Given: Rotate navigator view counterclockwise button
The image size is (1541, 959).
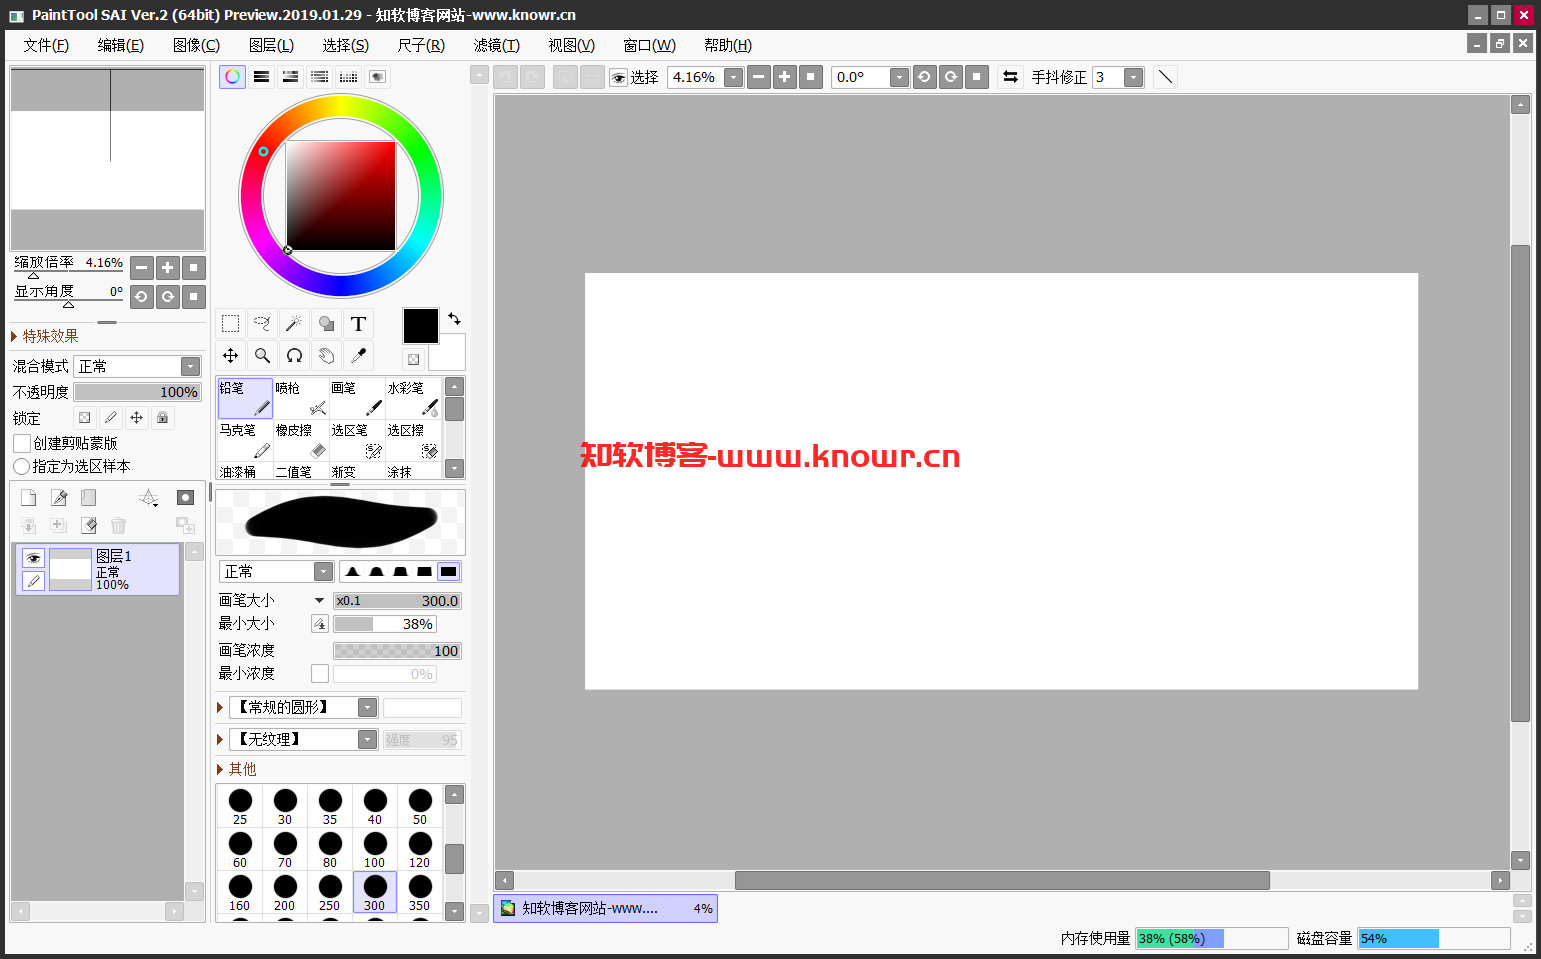Looking at the screenshot, I should (x=142, y=296).
